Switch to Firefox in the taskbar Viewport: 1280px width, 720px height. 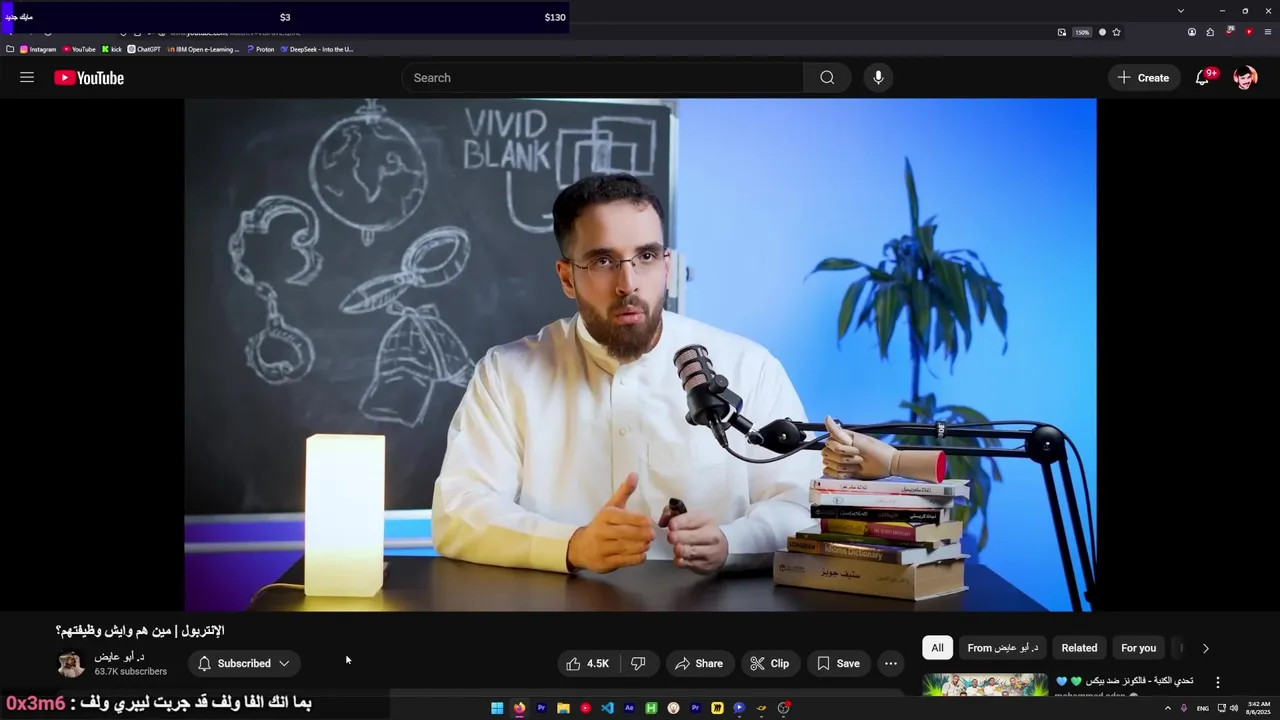519,708
